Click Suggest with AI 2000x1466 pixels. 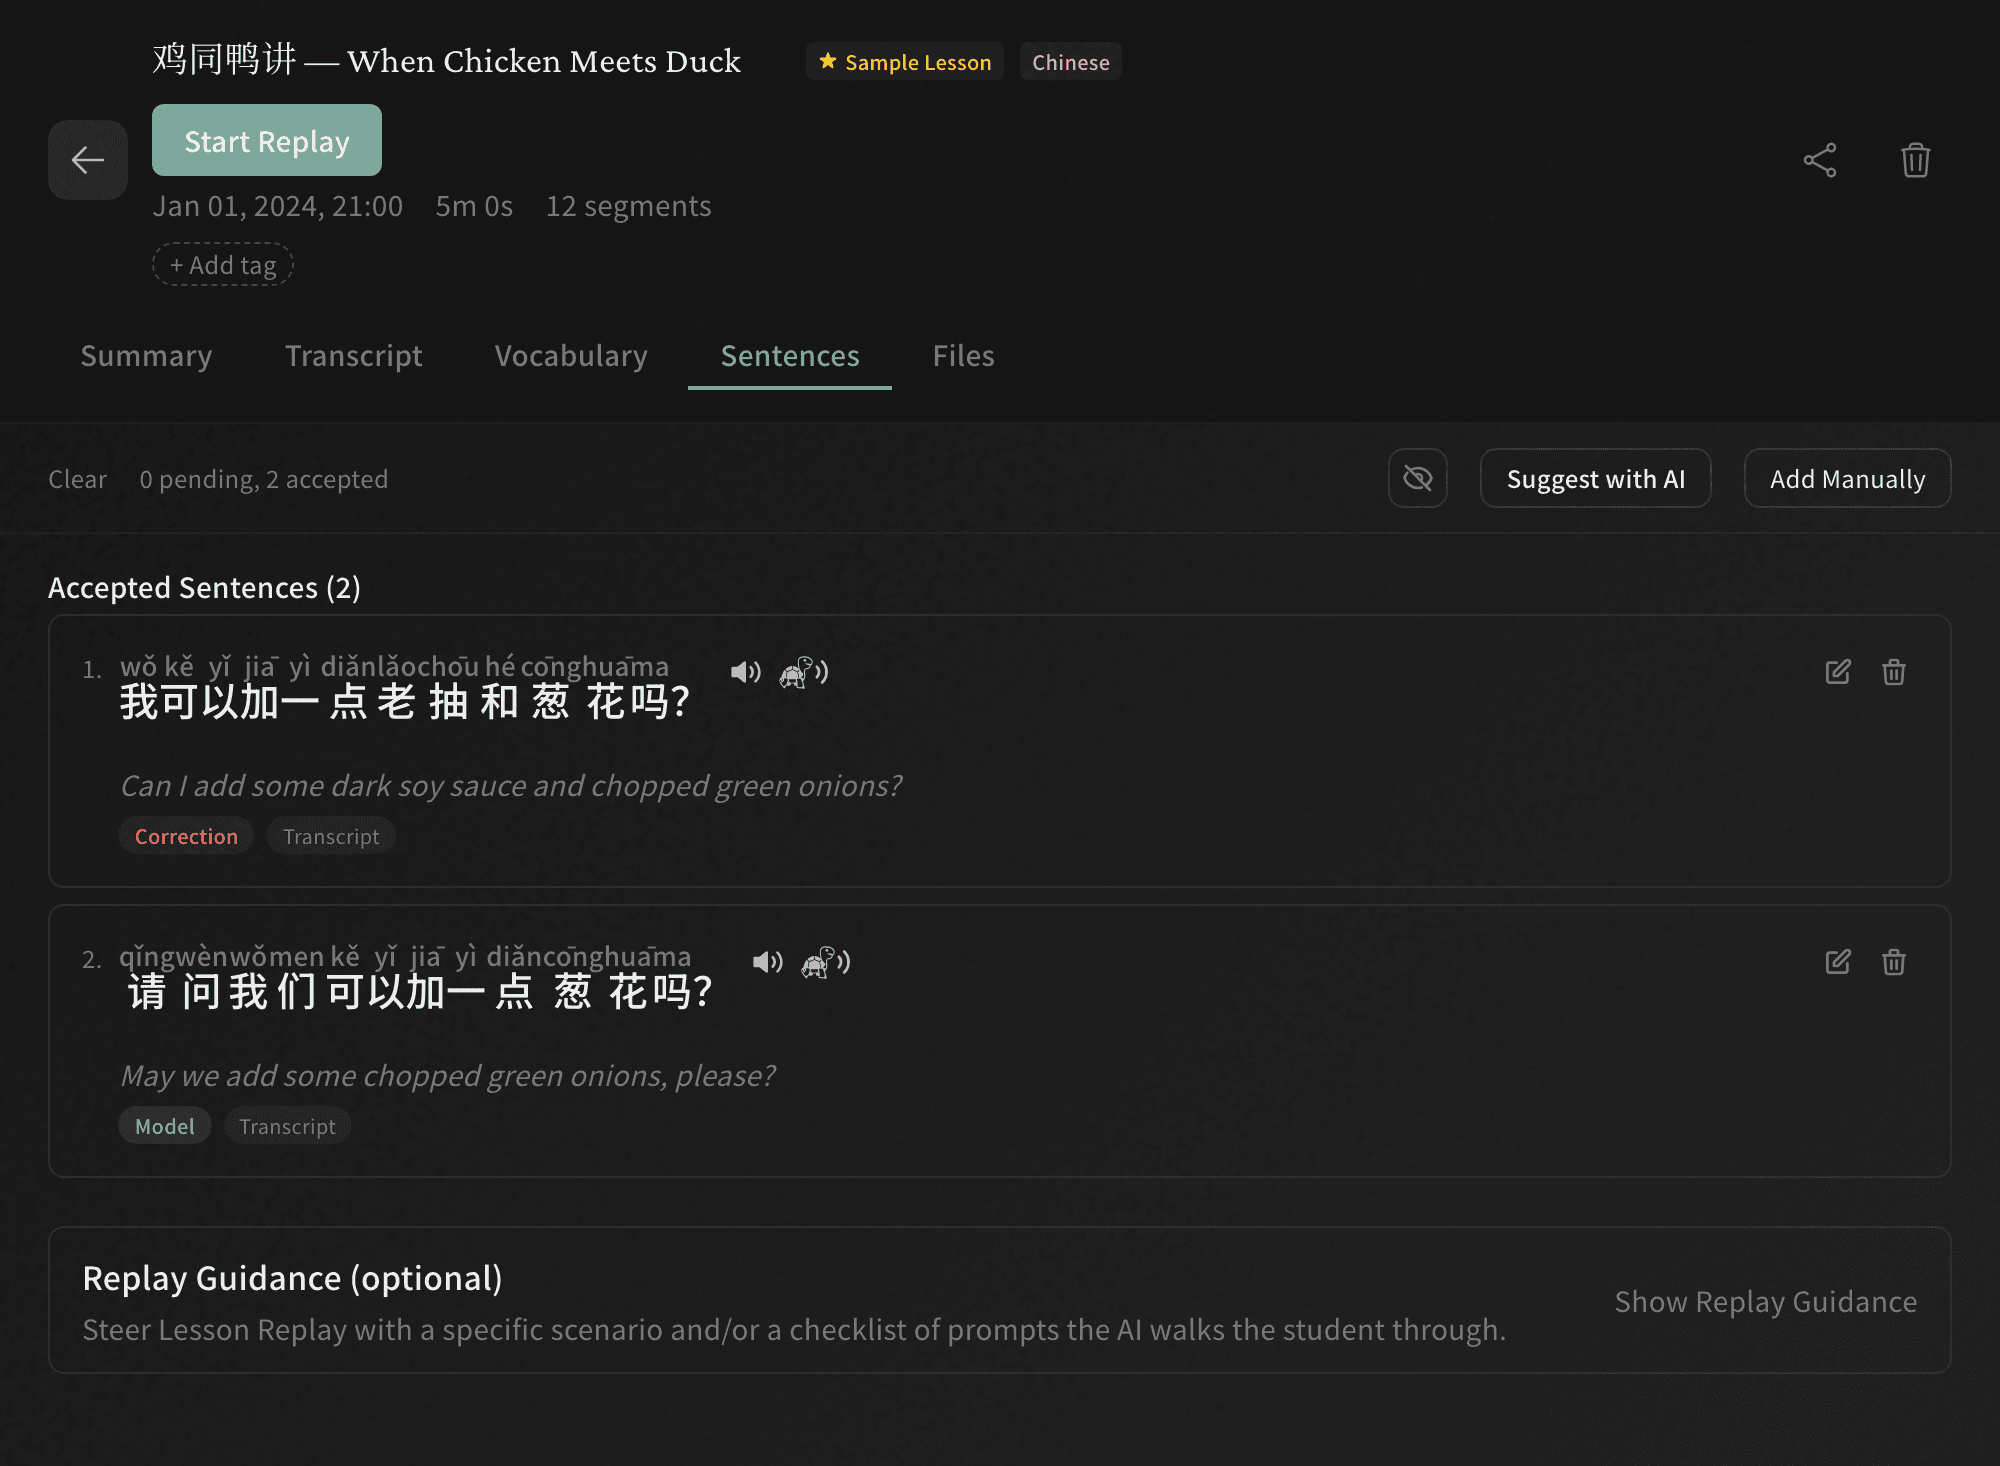(1596, 479)
